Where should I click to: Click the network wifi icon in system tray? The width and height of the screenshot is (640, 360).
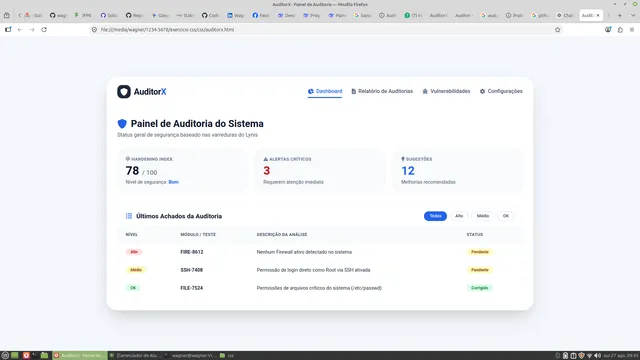point(589,356)
